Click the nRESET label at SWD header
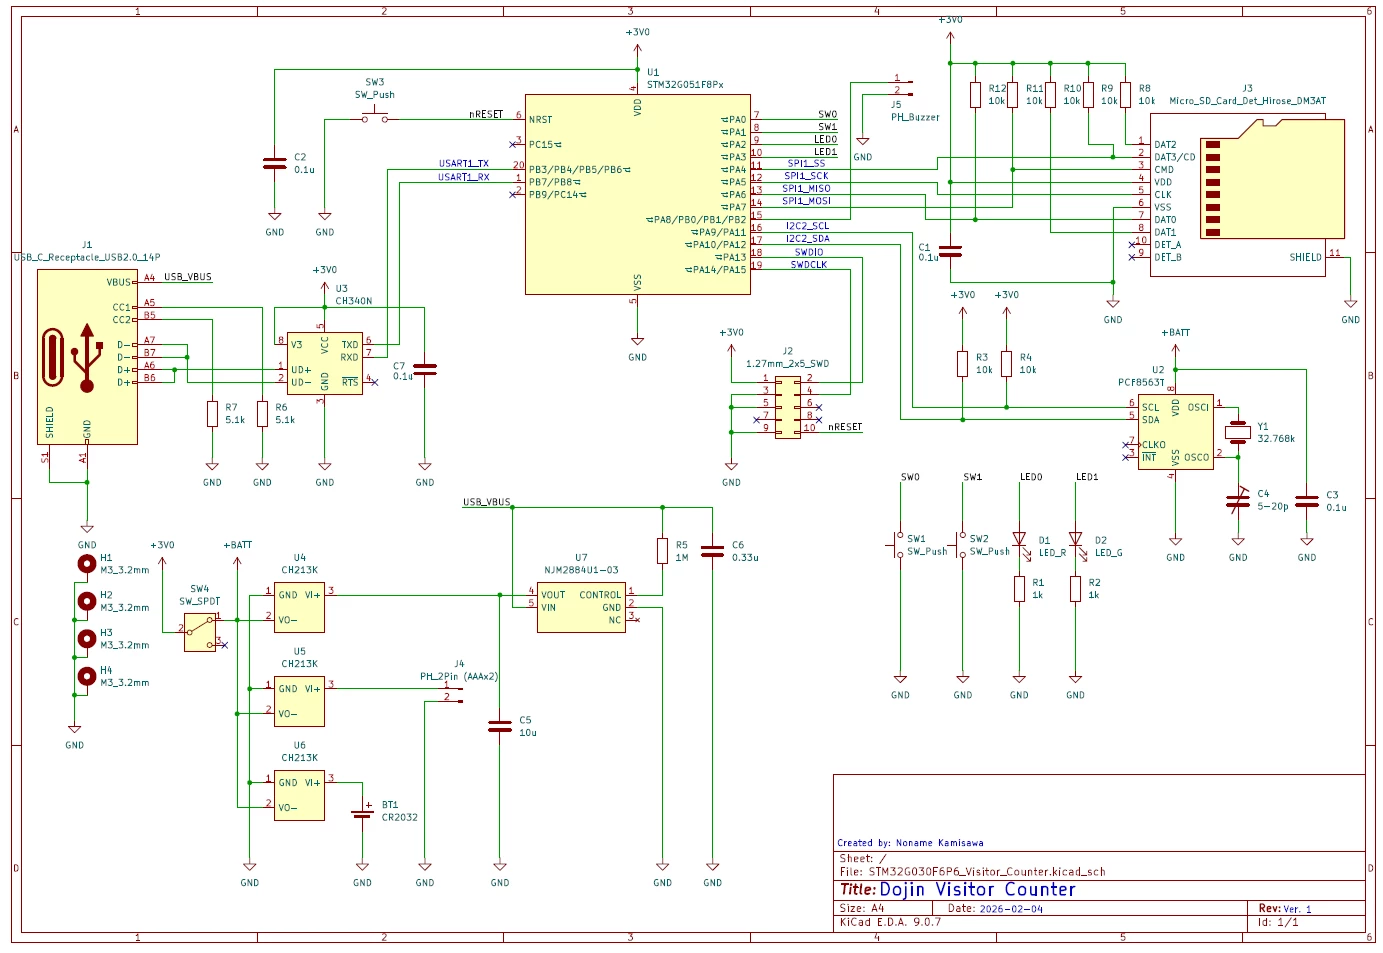Viewport: 1383px width, 953px height. pos(845,427)
